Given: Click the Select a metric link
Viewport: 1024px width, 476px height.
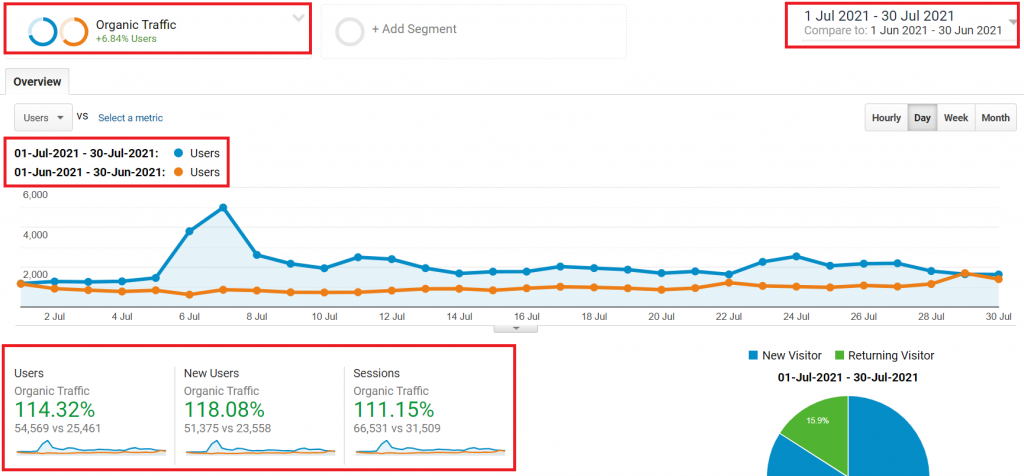Looking at the screenshot, I should click(x=131, y=118).
